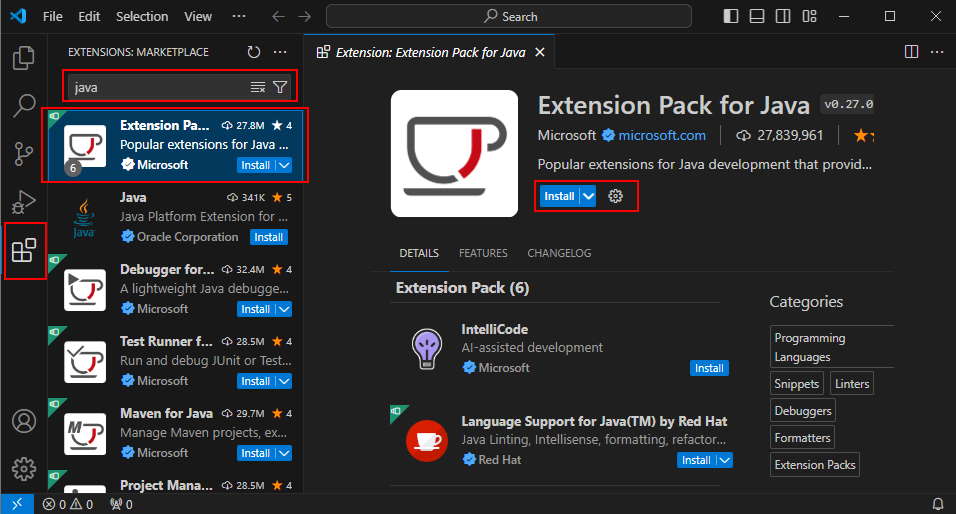Refresh the Extensions Marketplace list
Screen dimensions: 956x514
click(254, 52)
